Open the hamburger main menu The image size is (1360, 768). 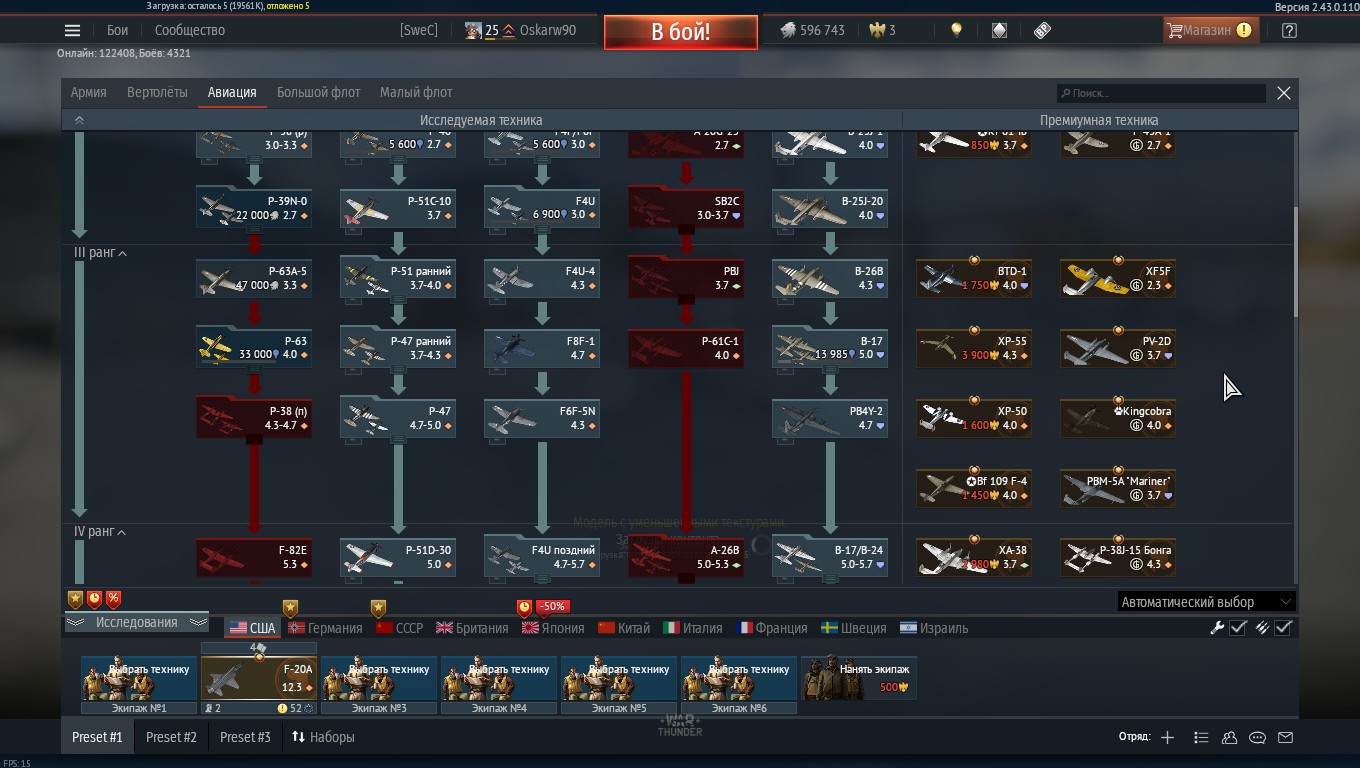pos(72,30)
